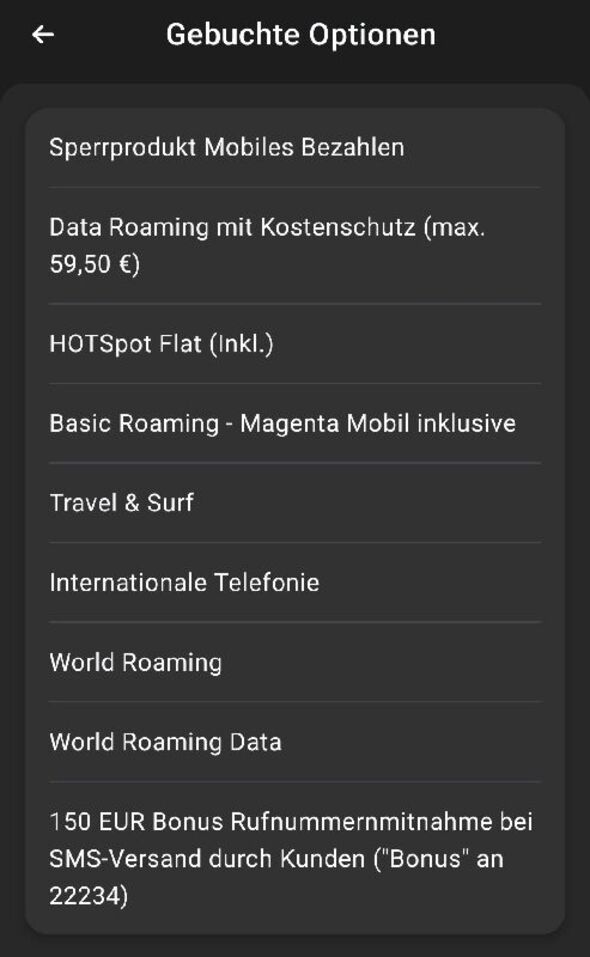The image size is (590, 957).
Task: Open the HOTSpot Flat (Inkl.) option
Action: pos(295,344)
